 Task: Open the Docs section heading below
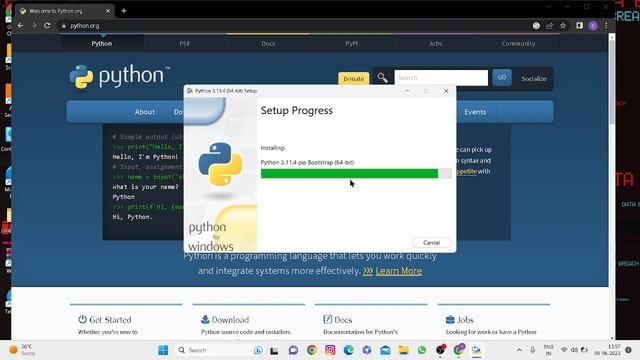click(338, 320)
